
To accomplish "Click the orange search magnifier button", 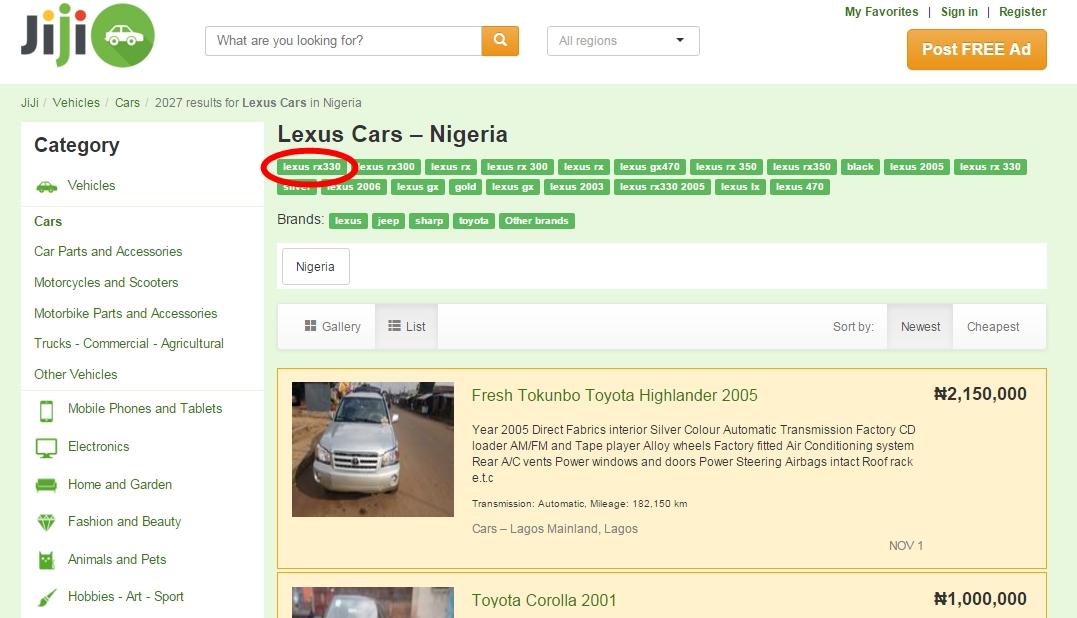I will pyautogui.click(x=500, y=41).
